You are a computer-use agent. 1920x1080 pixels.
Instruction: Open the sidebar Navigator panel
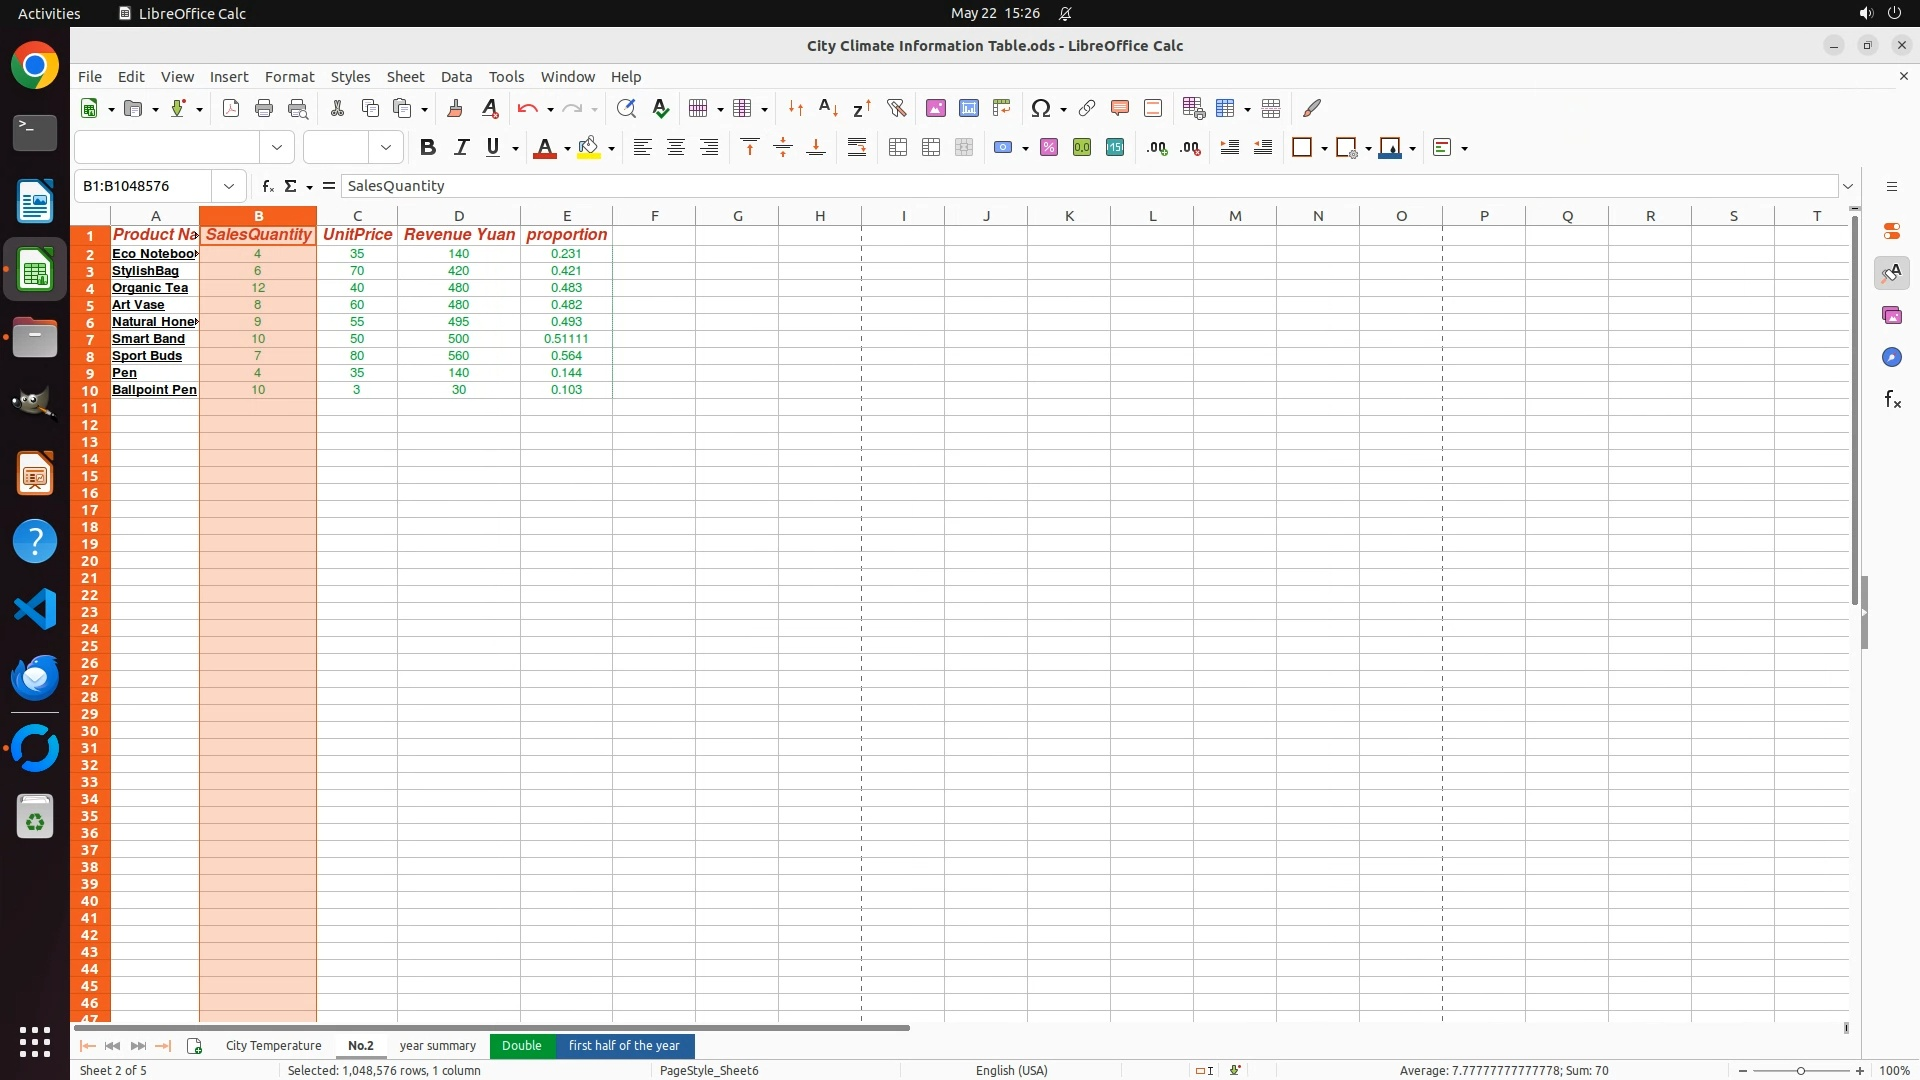(x=1892, y=358)
